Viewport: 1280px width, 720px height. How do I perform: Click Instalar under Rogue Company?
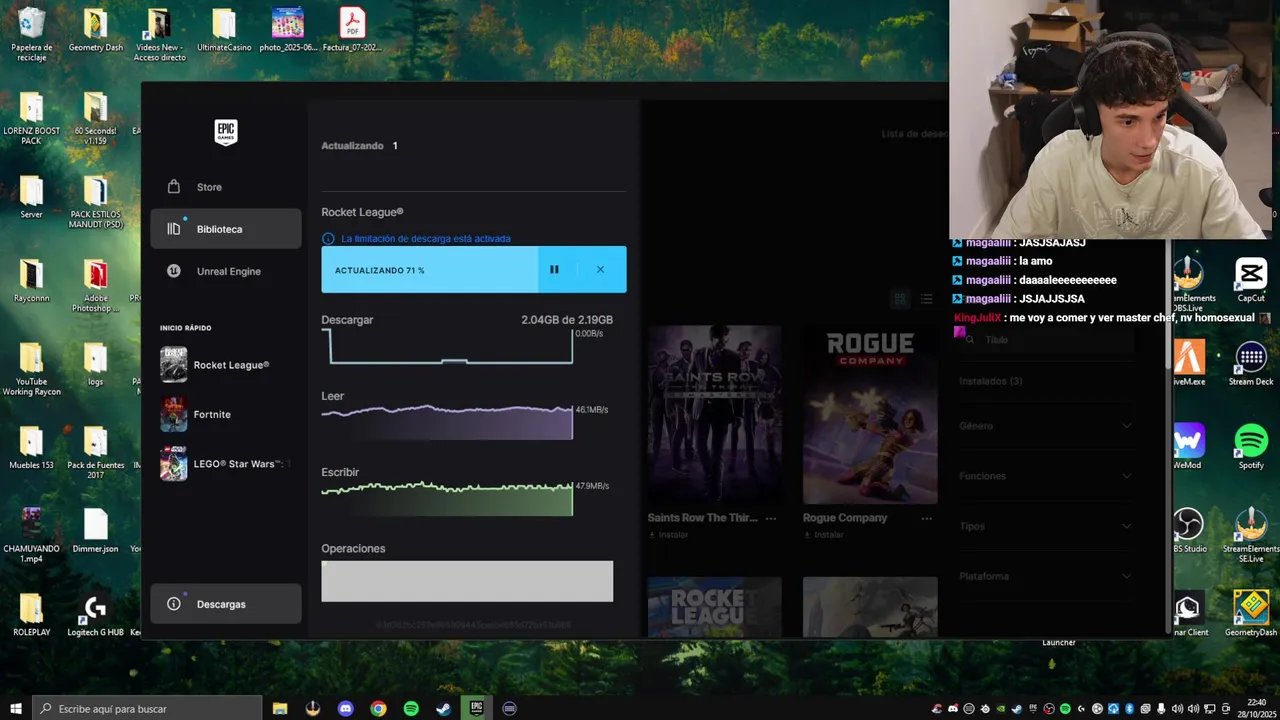pyautogui.click(x=825, y=535)
